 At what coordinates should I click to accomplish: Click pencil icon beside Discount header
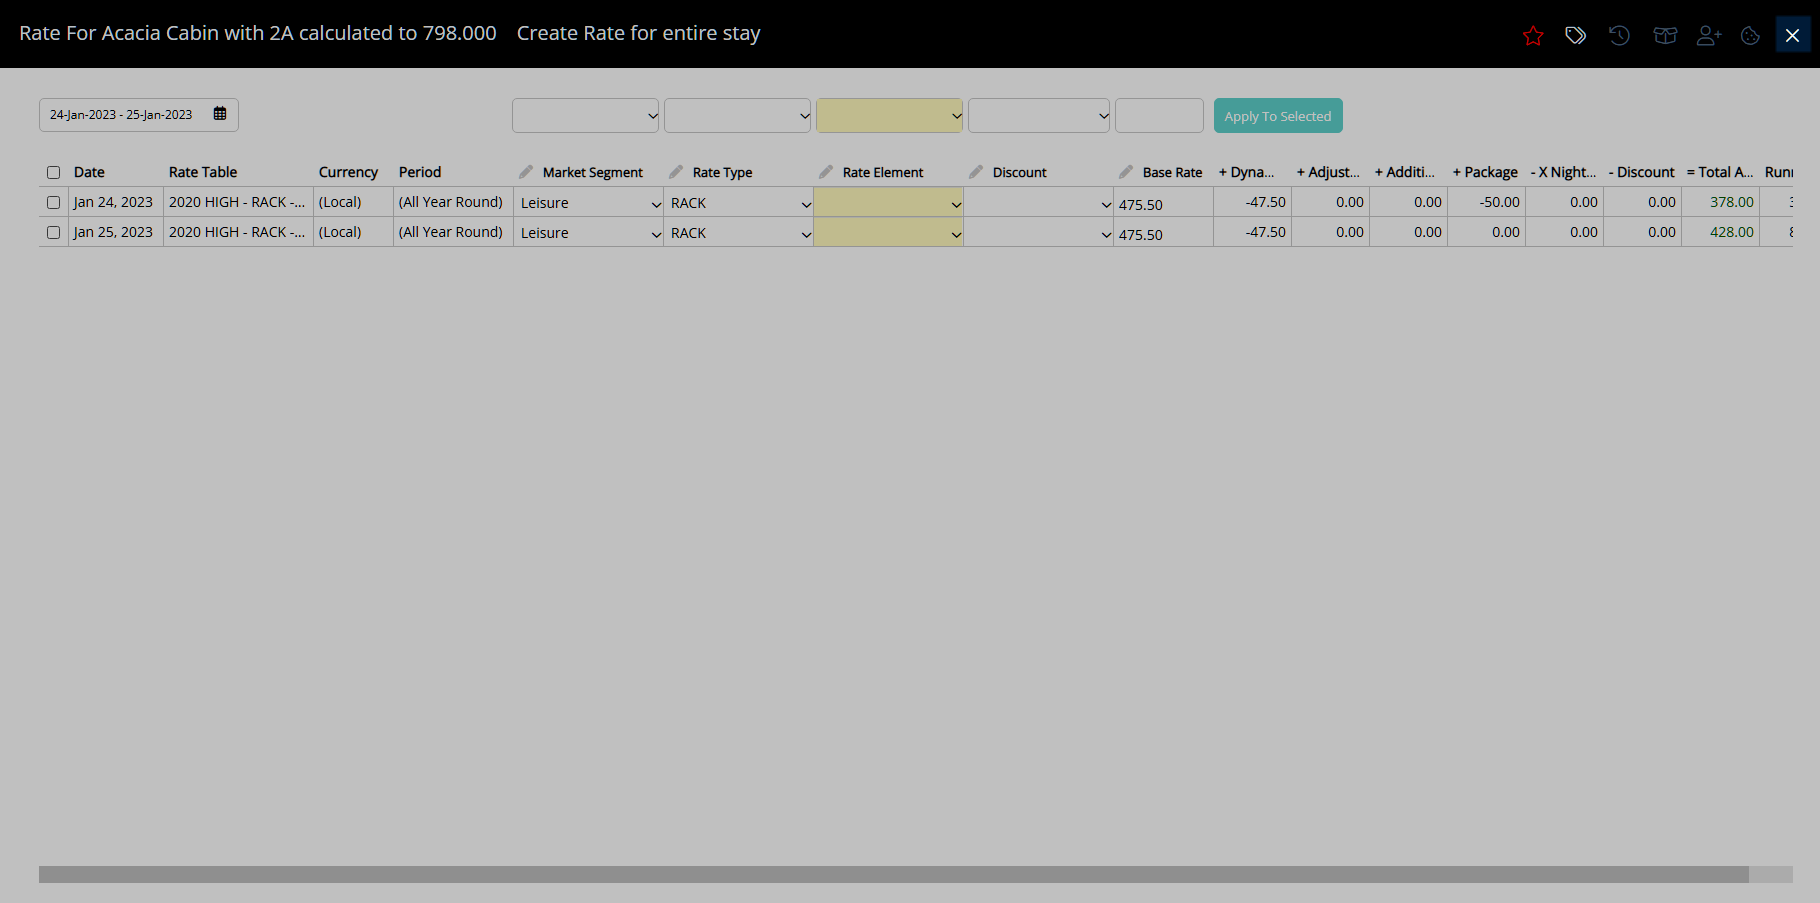976,172
